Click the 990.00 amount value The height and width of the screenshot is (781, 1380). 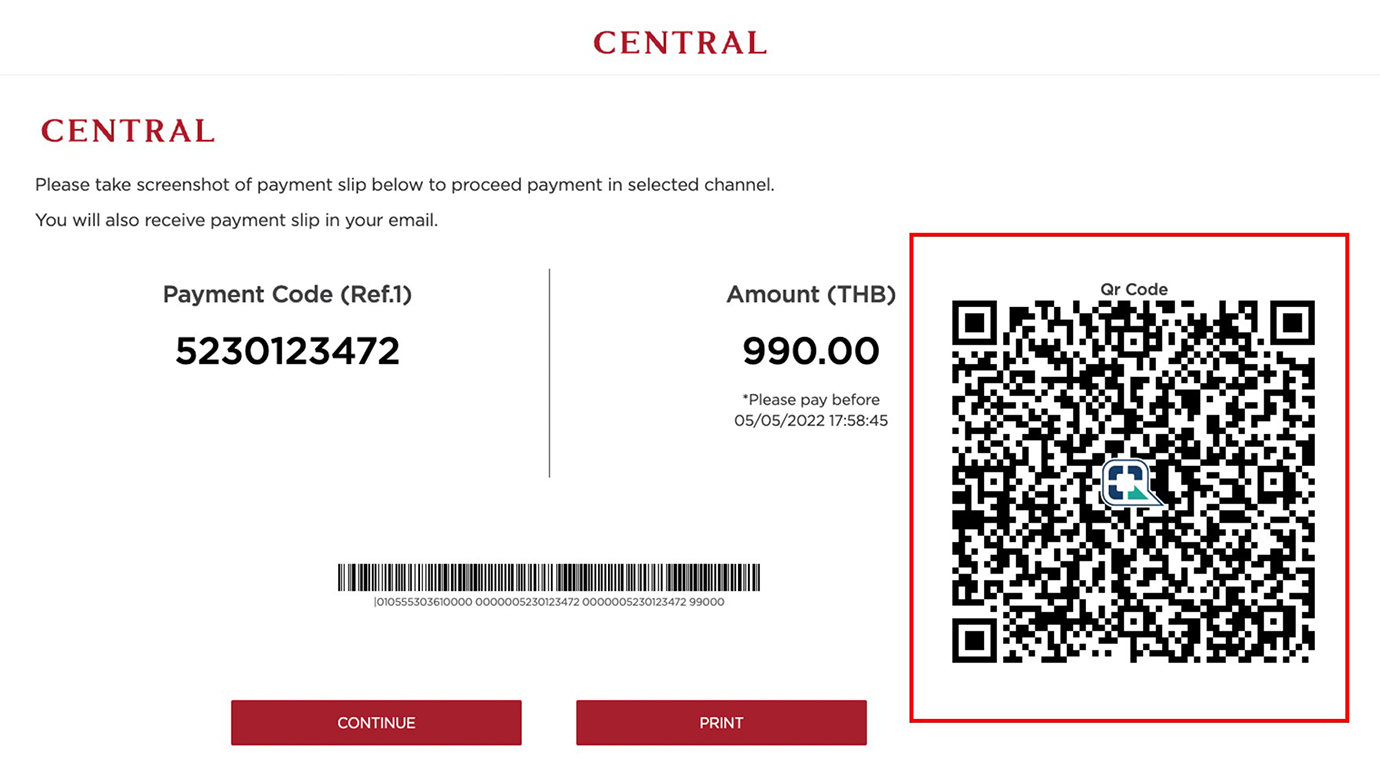coord(811,351)
